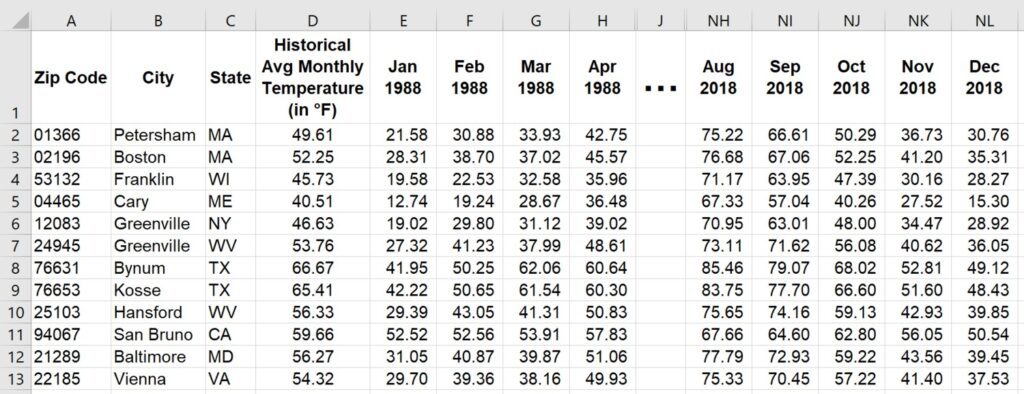Click value 66.67 for Bynum
Viewport: 1024px width, 394px height.
point(313,268)
